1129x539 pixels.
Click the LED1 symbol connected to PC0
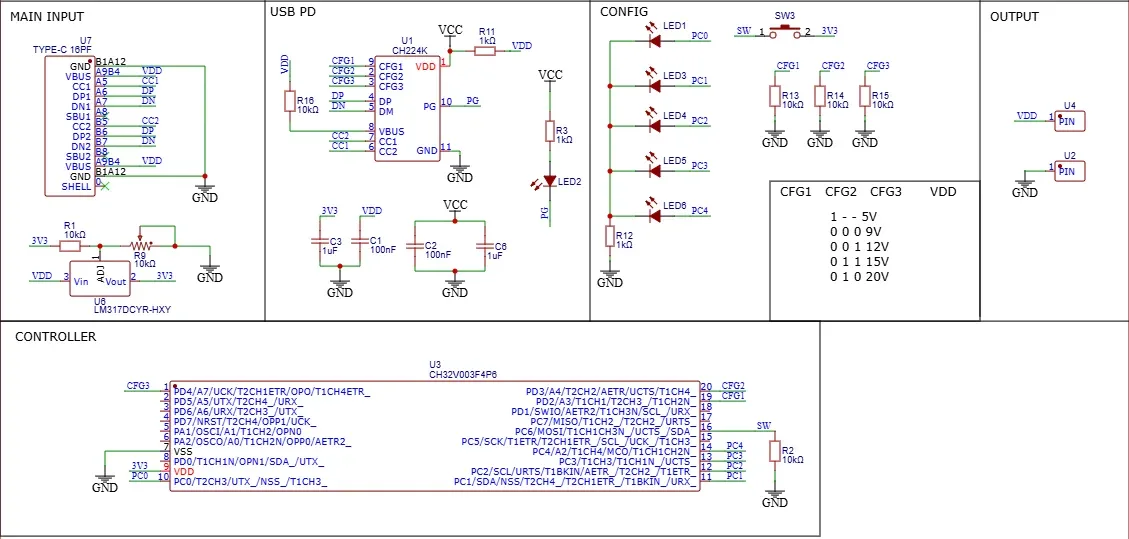point(655,41)
